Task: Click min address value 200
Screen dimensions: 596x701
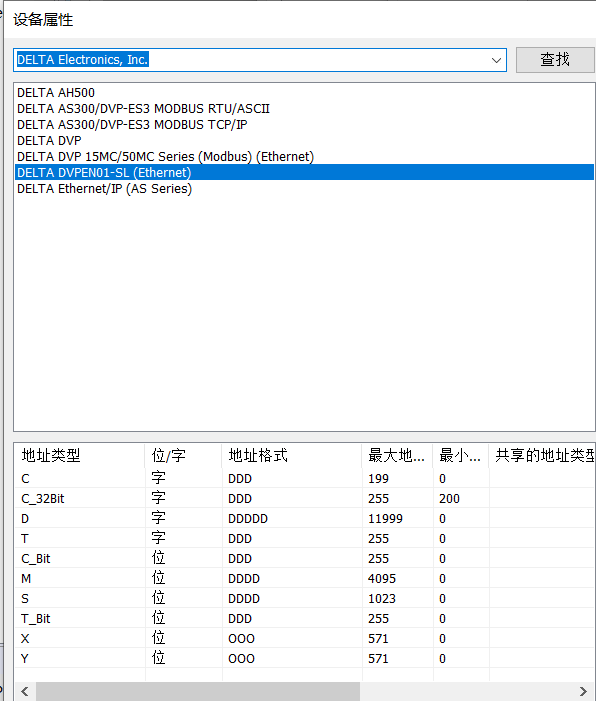Action: [x=449, y=498]
